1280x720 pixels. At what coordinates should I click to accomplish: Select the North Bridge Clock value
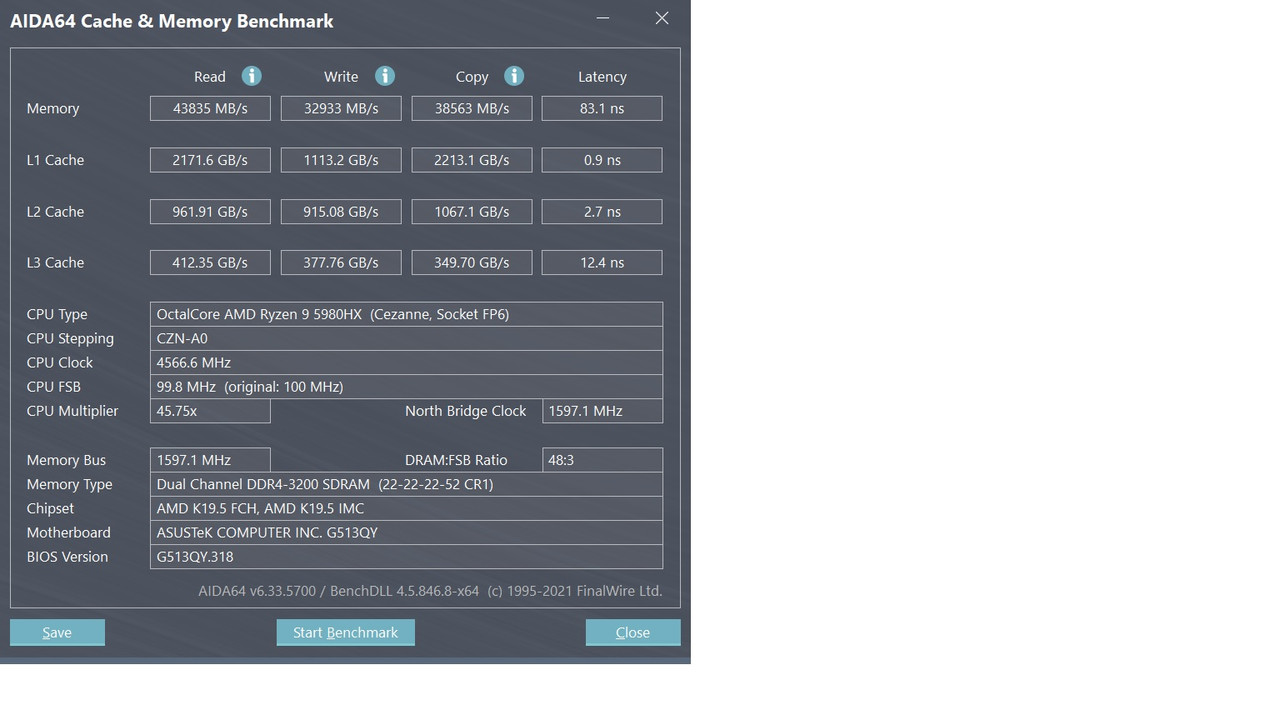pyautogui.click(x=602, y=411)
